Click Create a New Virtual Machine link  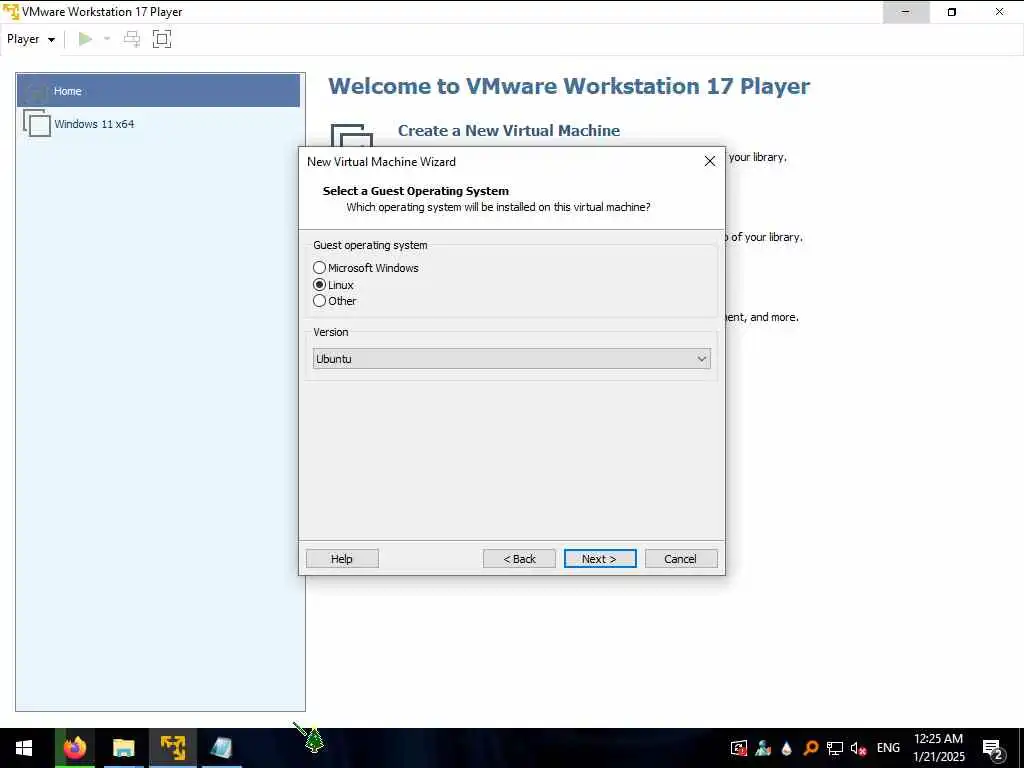point(509,131)
